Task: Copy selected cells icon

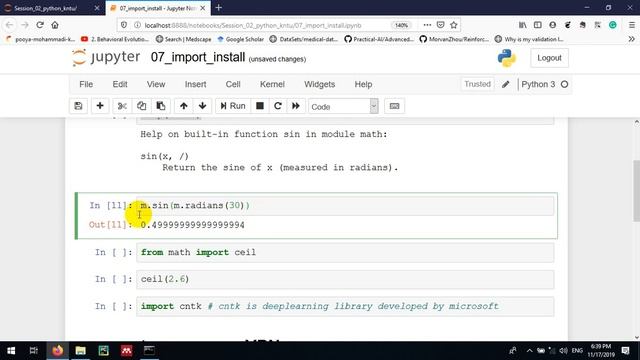Action: pyautogui.click(x=141, y=106)
